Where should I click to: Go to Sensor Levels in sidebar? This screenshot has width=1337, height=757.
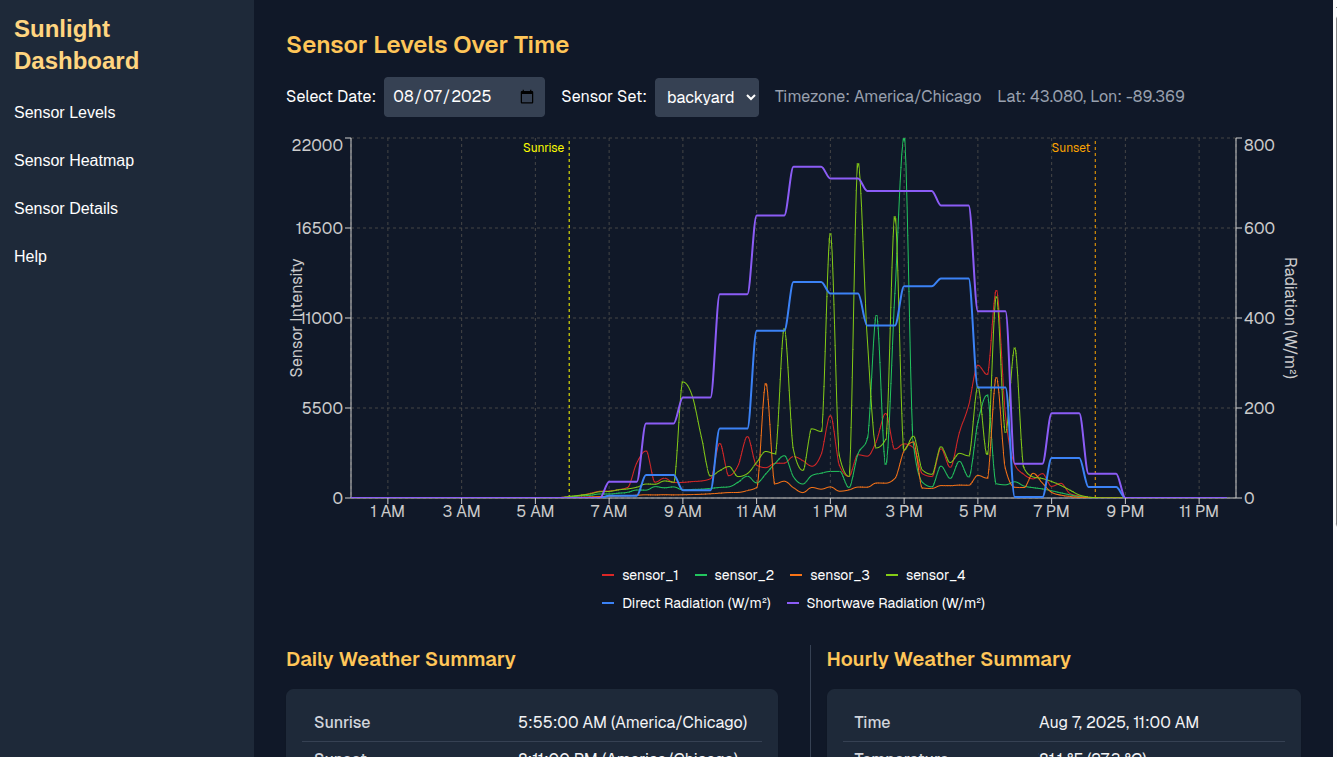65,113
